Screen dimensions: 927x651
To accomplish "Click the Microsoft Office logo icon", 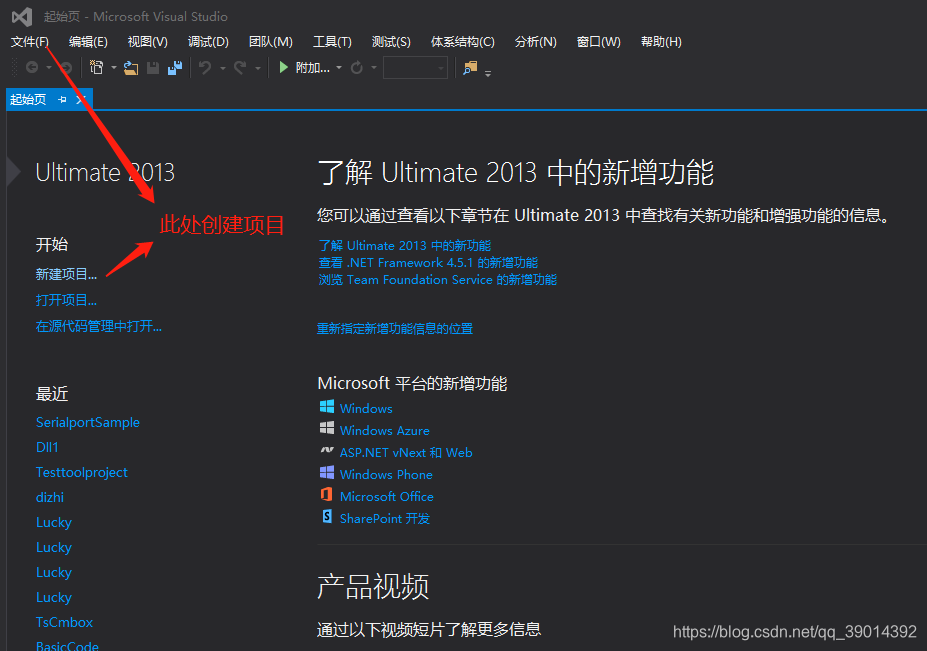I will pos(327,494).
